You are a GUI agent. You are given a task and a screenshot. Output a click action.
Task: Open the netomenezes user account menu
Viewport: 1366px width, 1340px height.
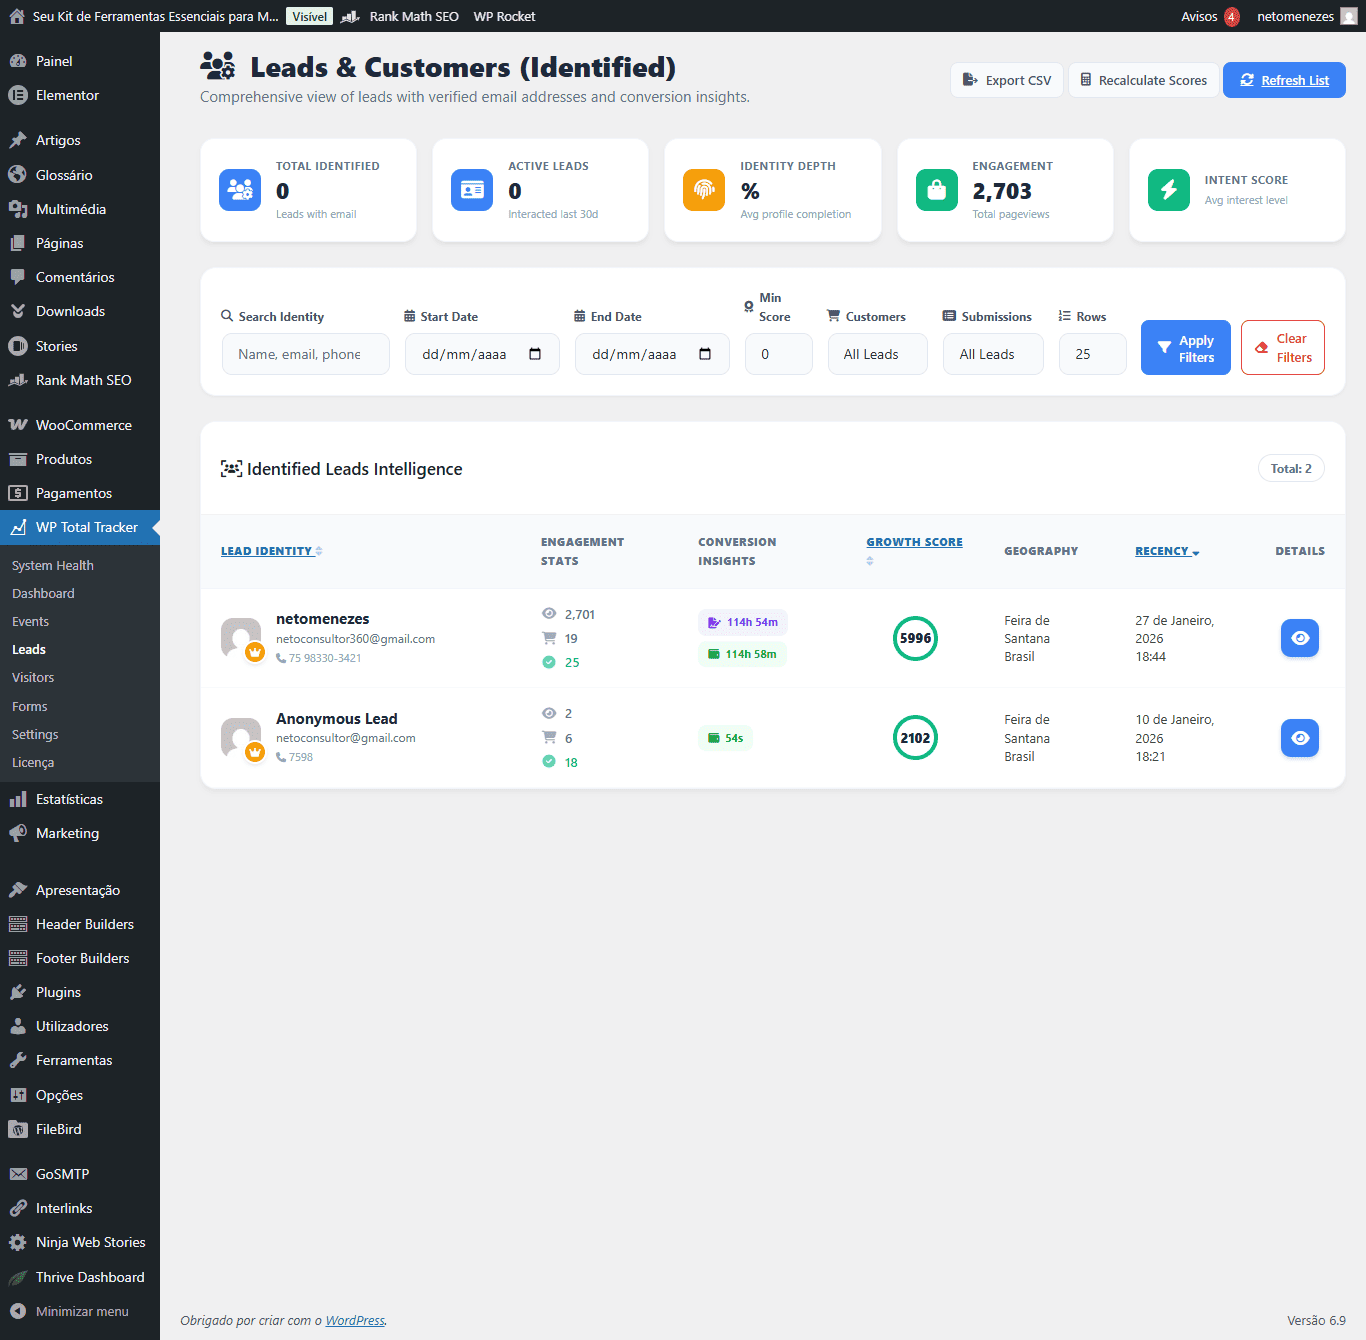pos(1307,16)
